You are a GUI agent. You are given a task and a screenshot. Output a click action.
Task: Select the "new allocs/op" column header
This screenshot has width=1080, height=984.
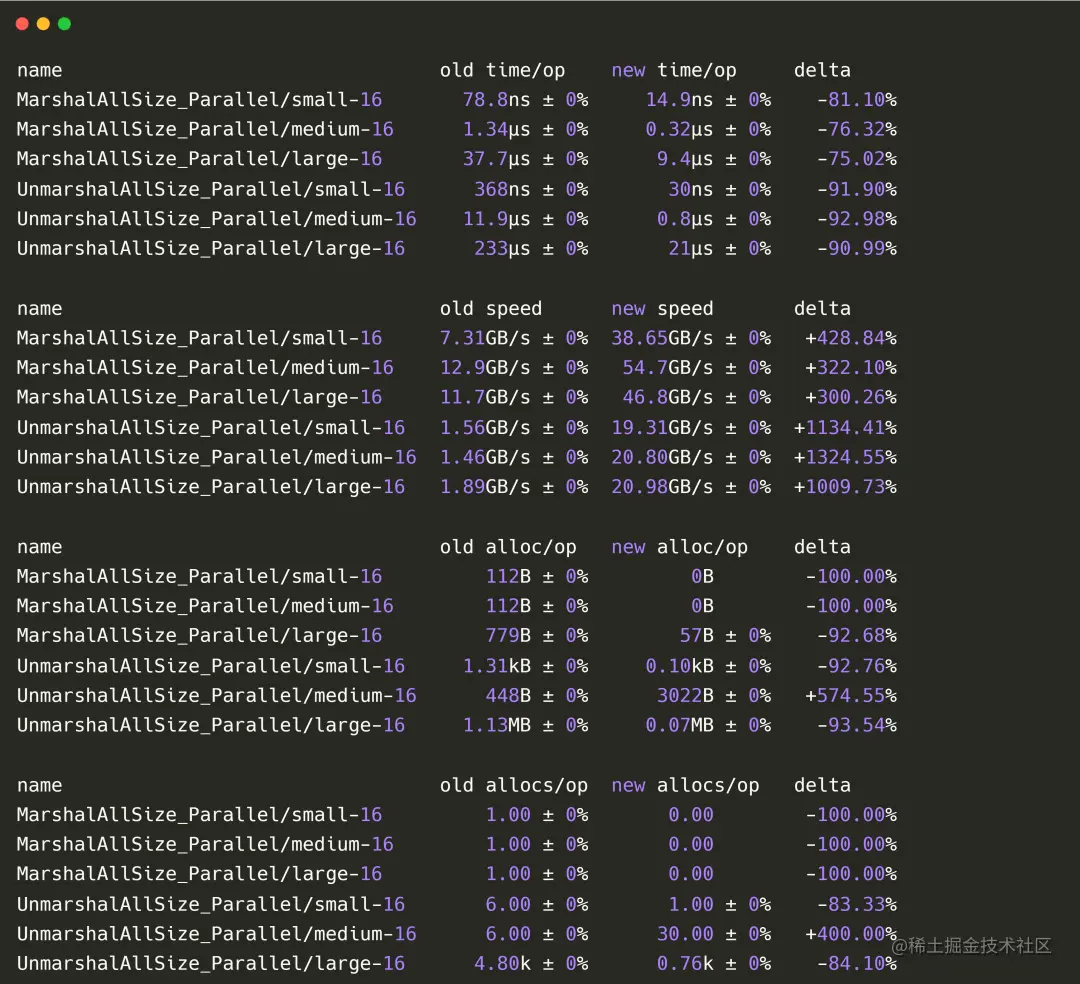(685, 785)
